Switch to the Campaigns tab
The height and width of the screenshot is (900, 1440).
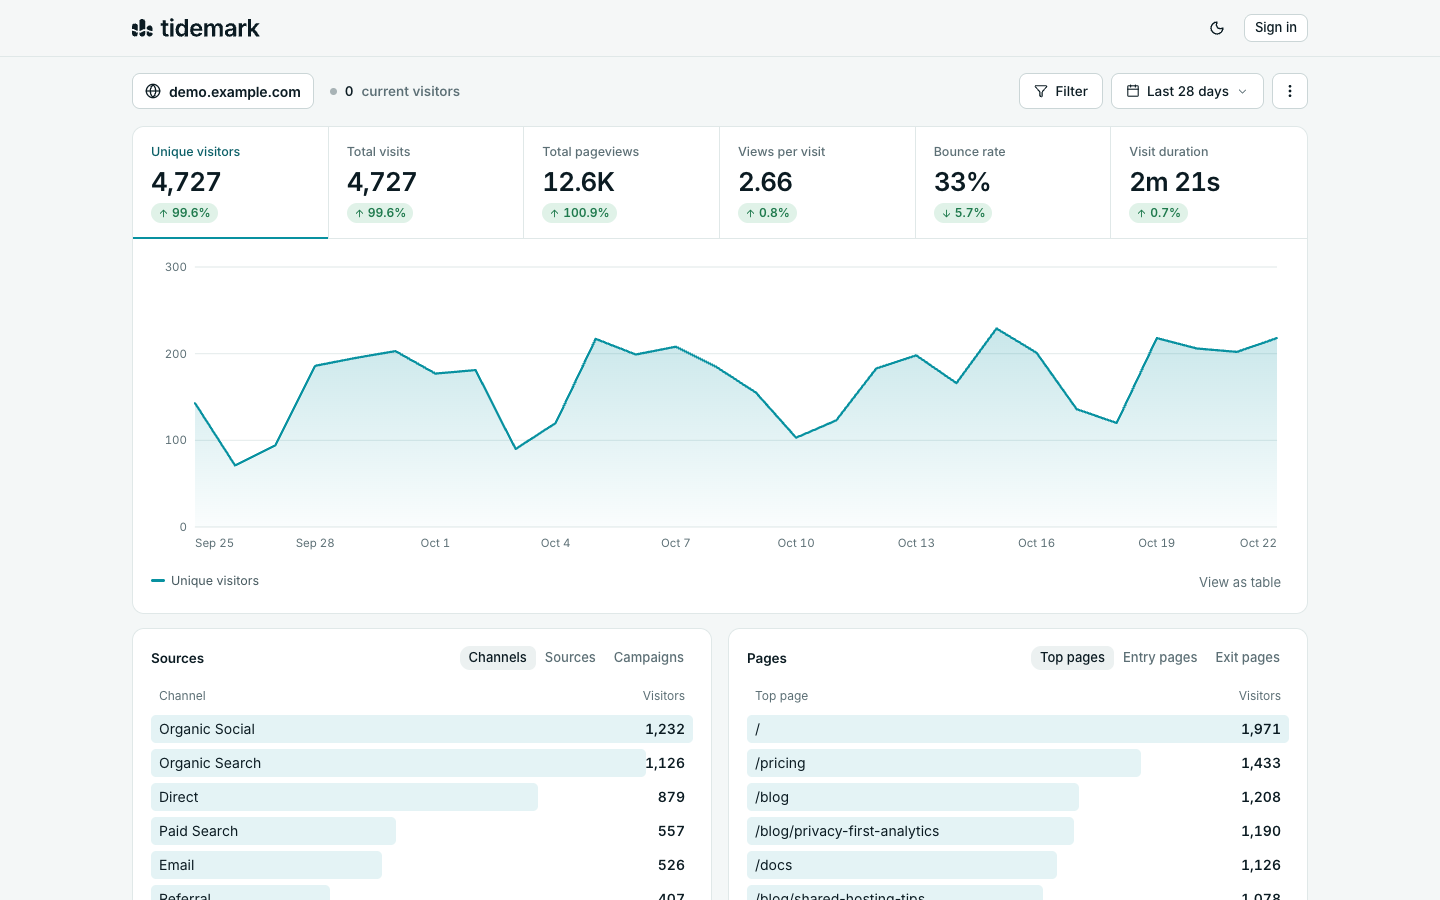(649, 657)
